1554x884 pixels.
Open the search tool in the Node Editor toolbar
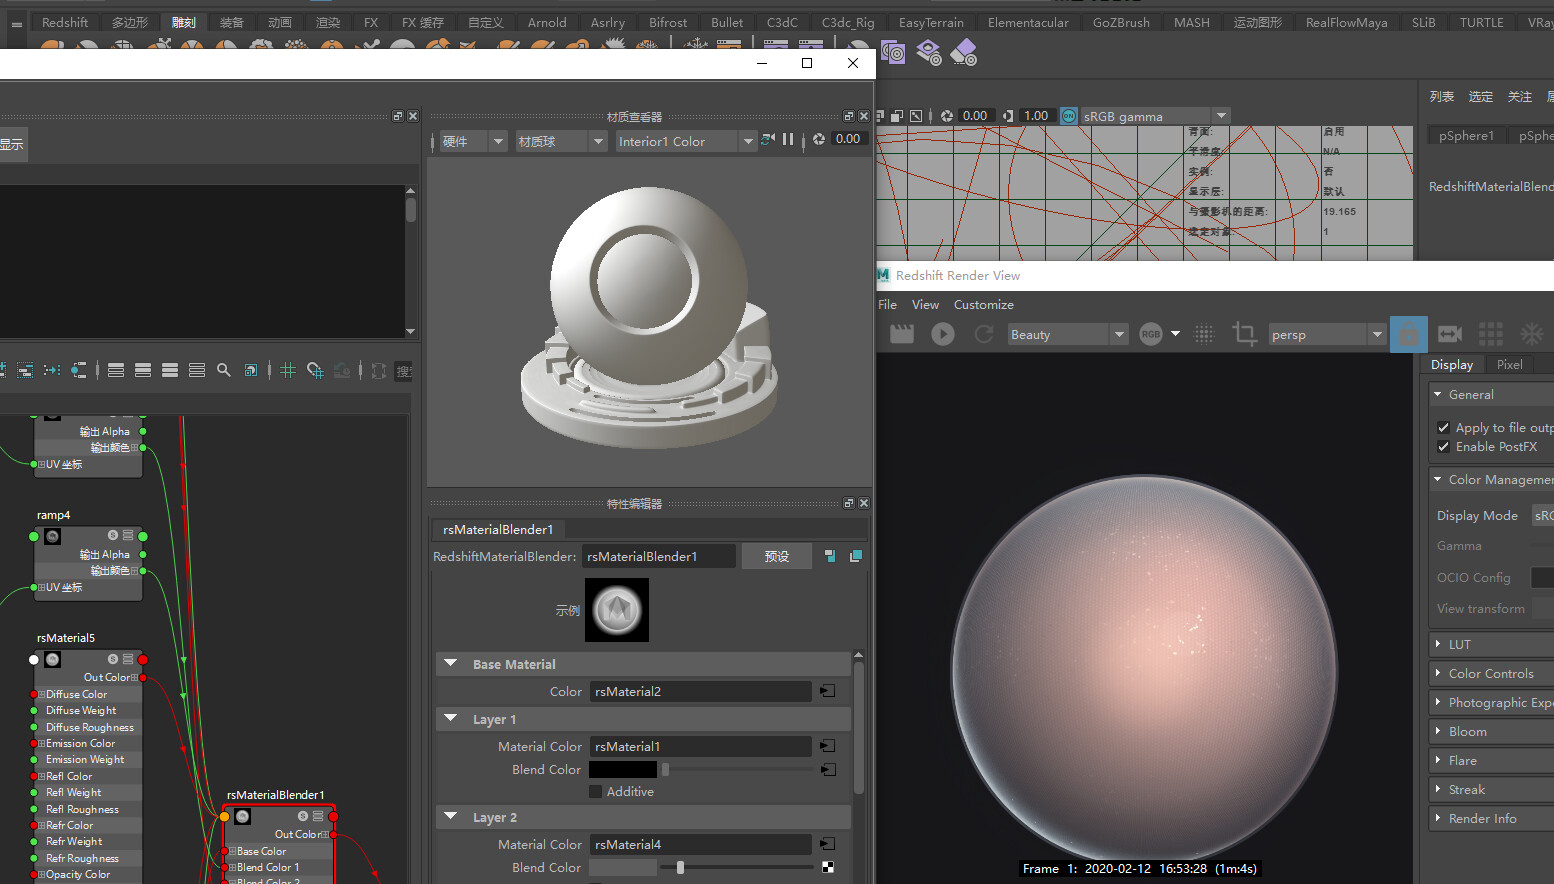coord(223,370)
